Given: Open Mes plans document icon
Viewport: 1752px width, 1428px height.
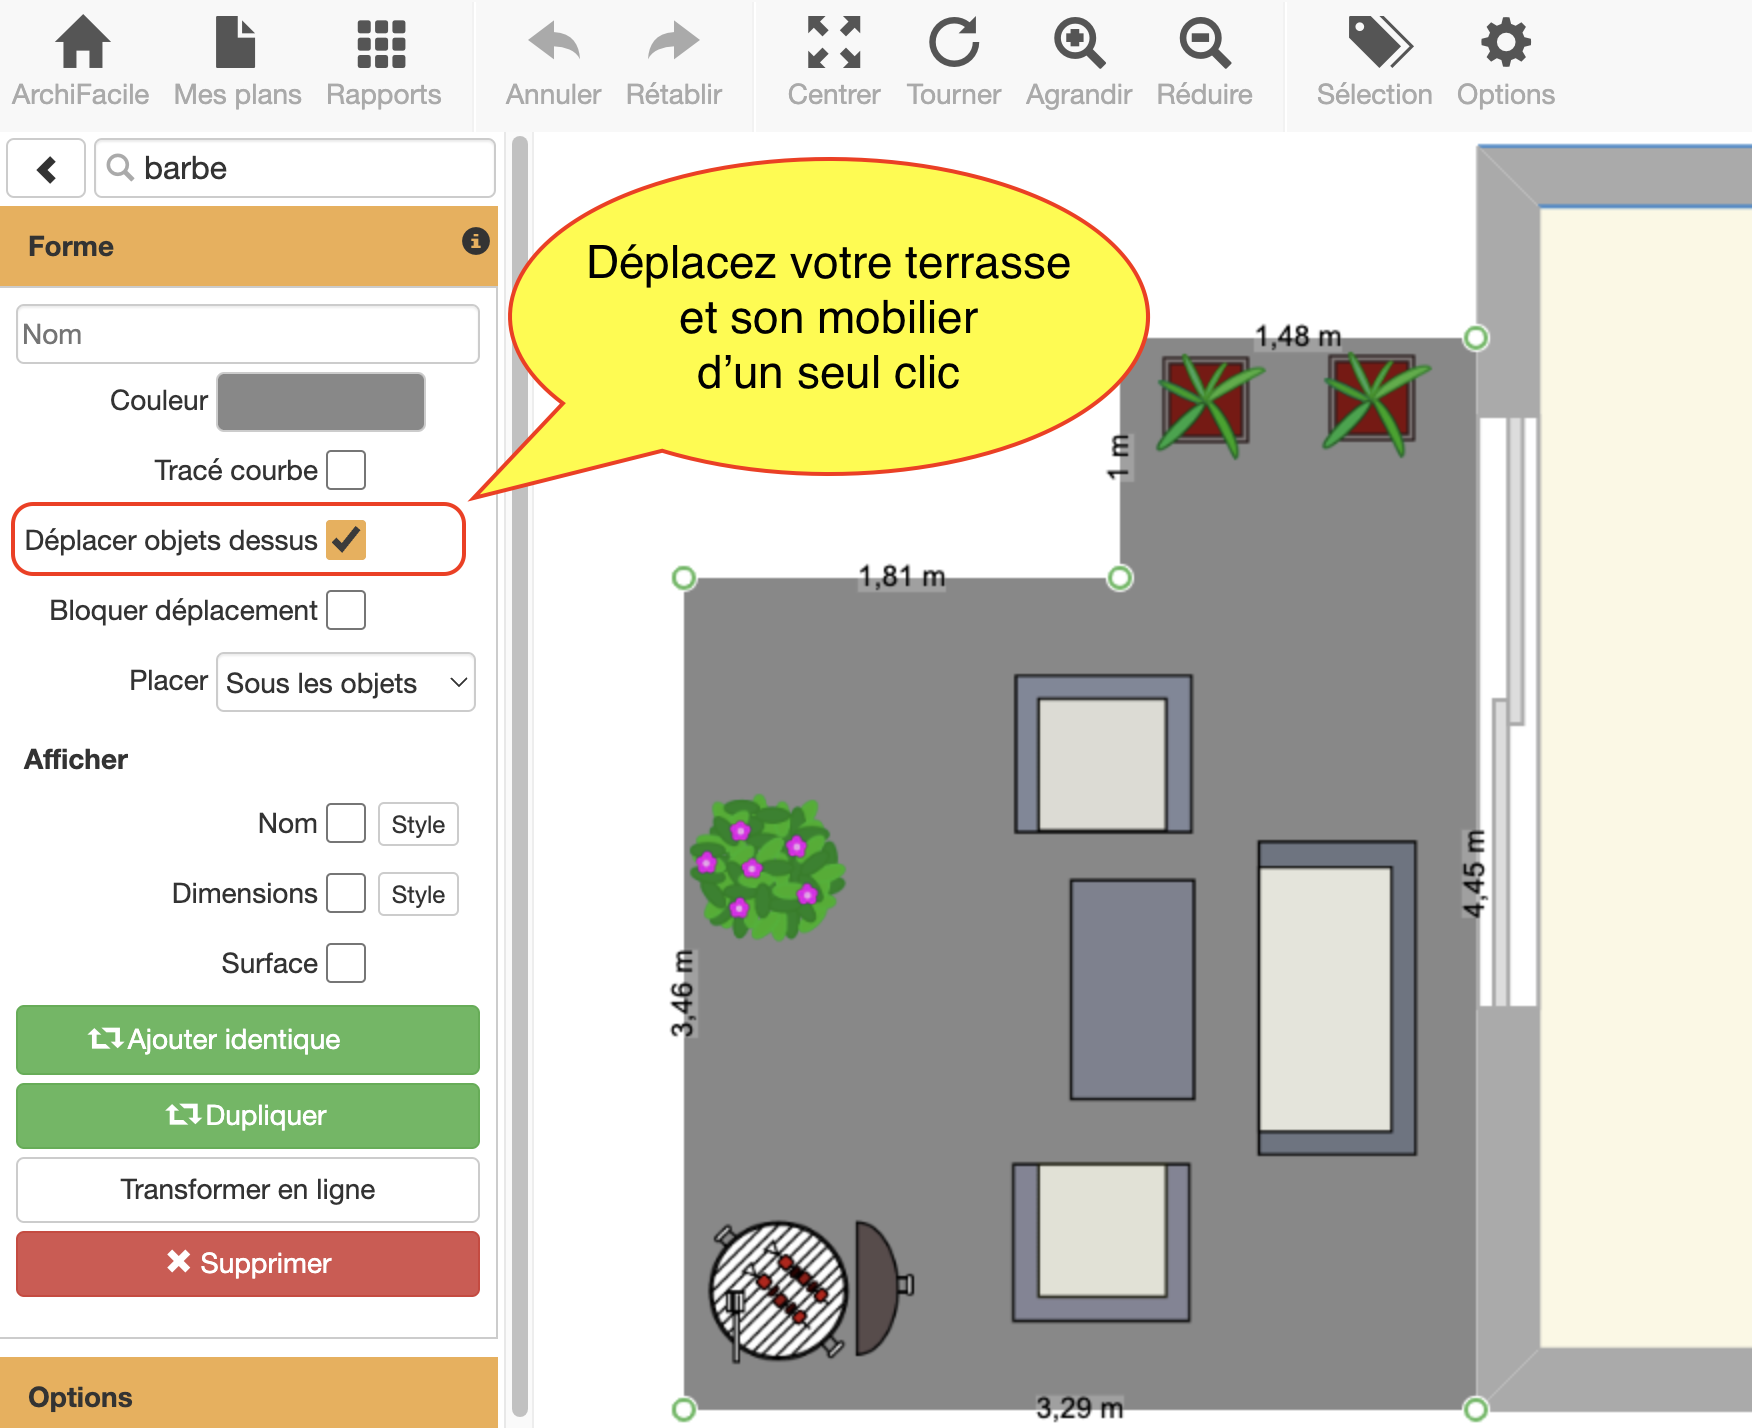Looking at the screenshot, I should click(236, 44).
